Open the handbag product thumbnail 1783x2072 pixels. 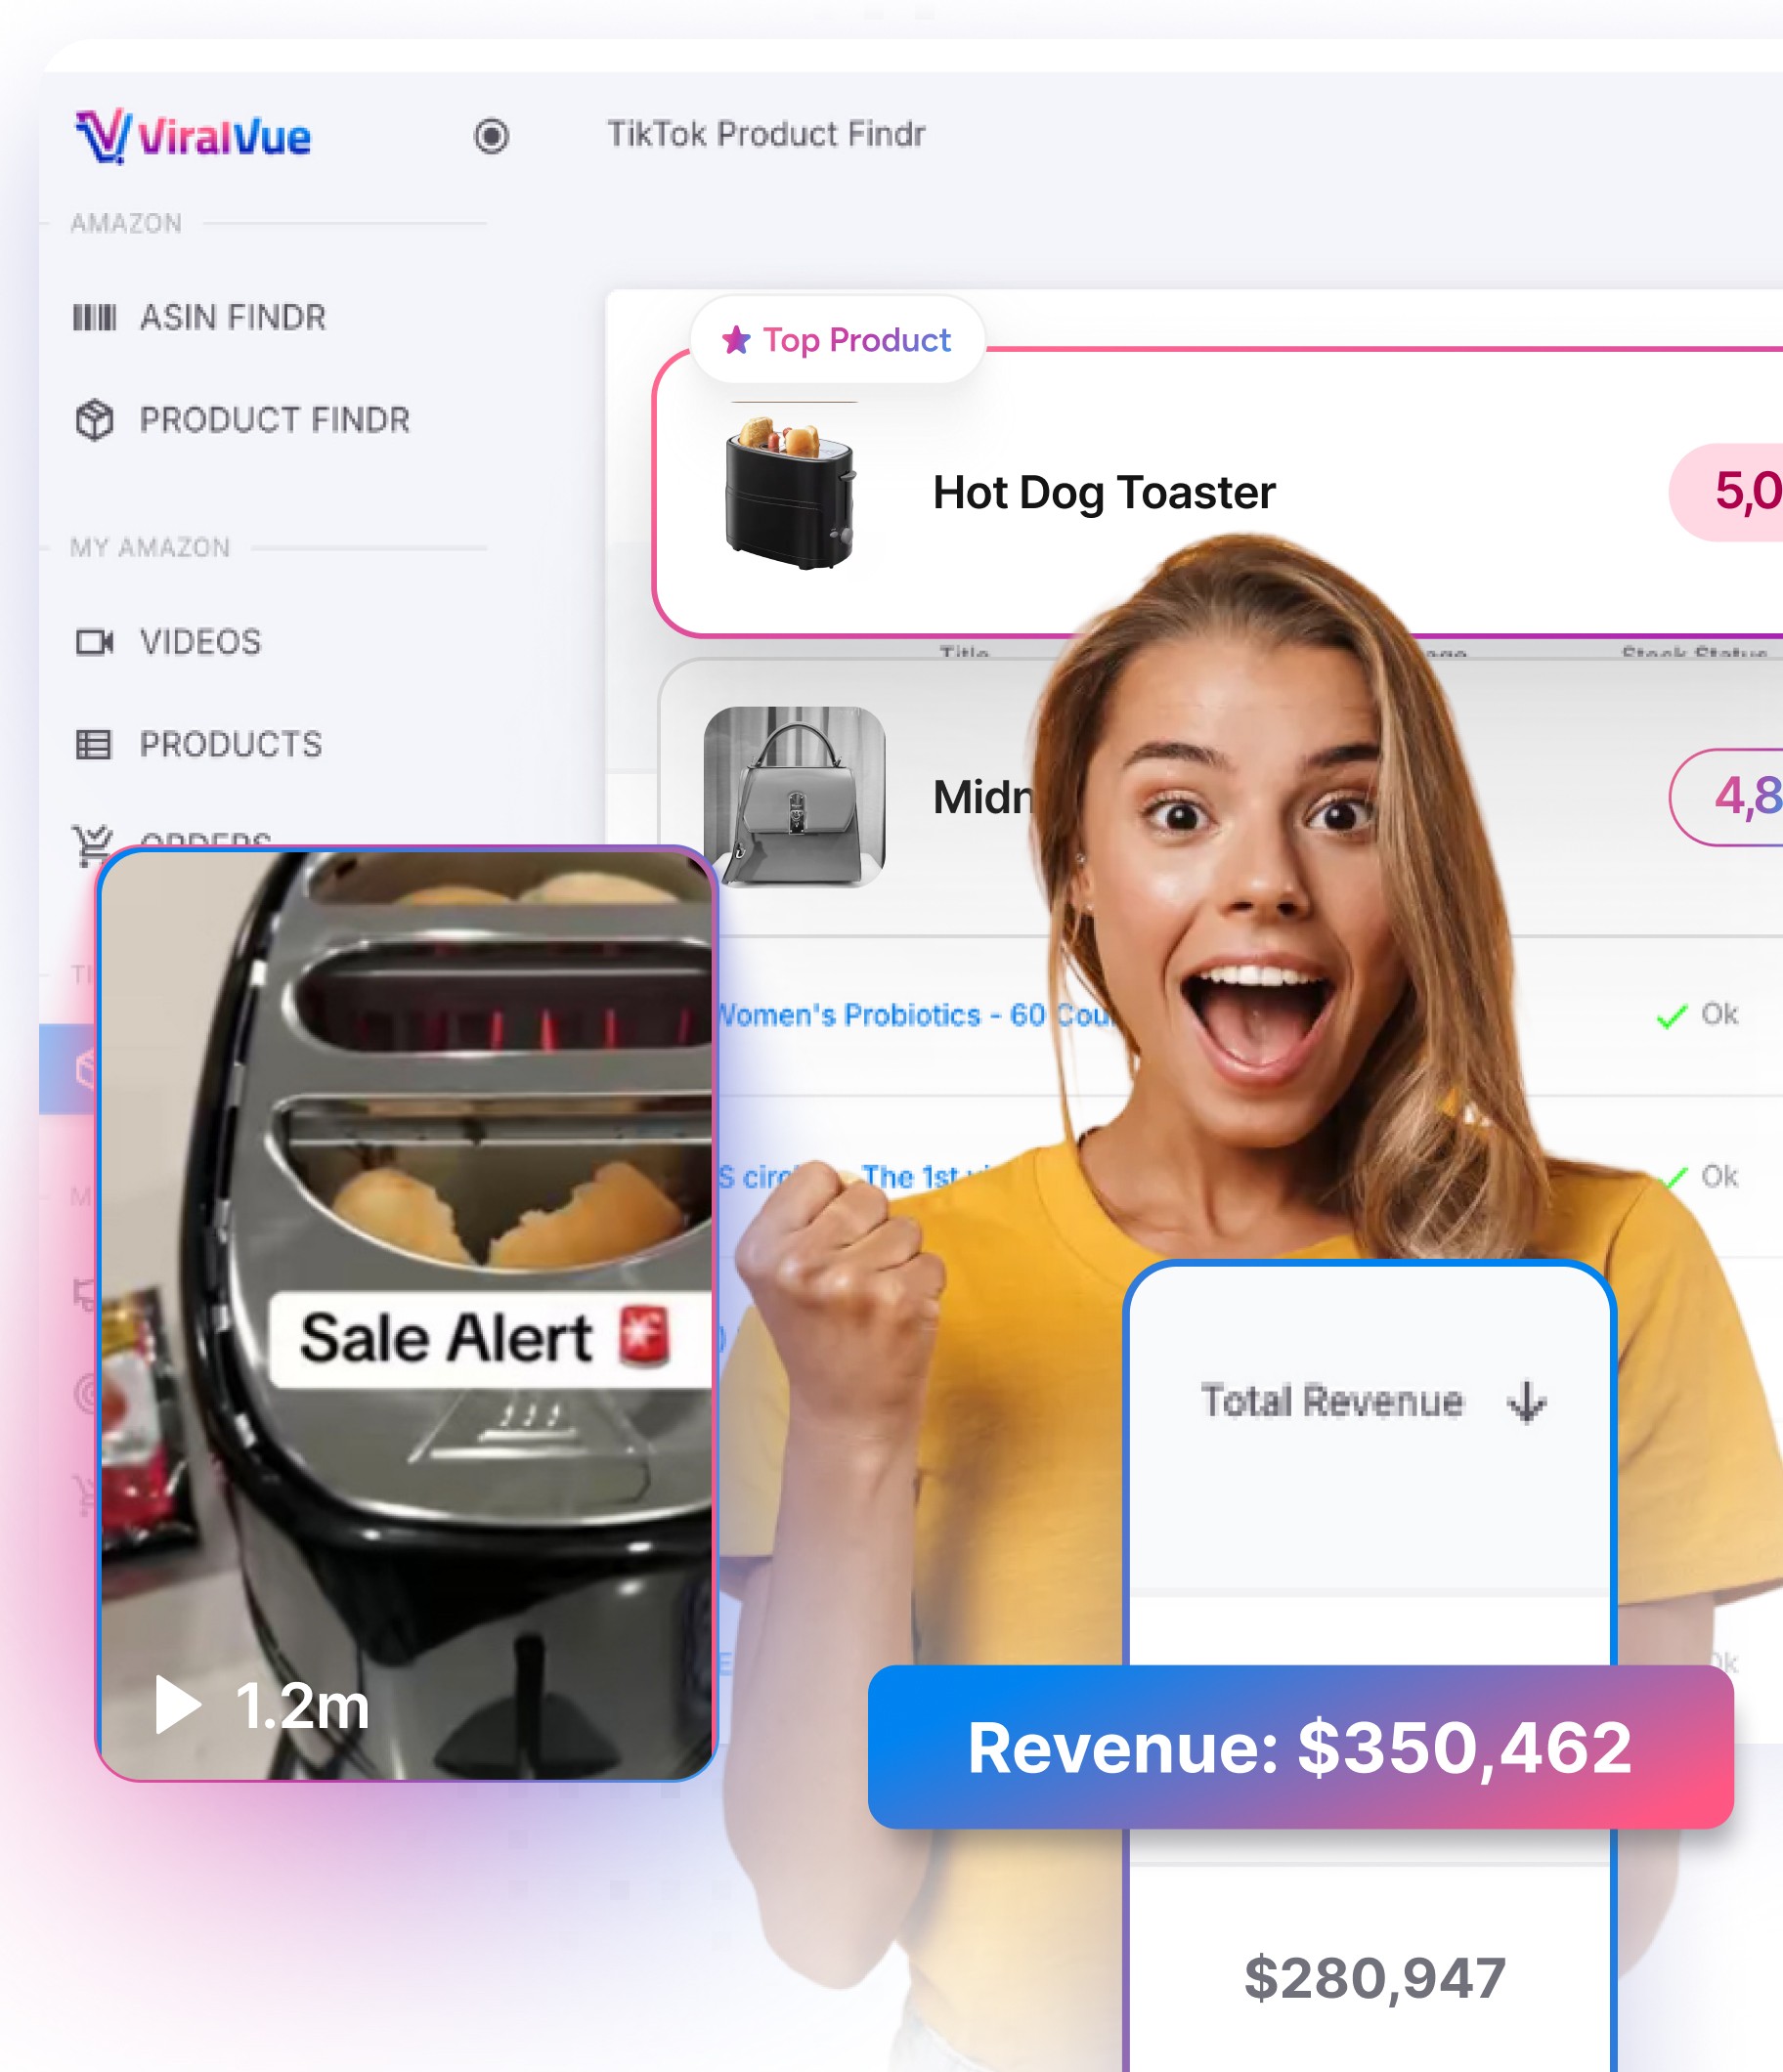tap(795, 797)
